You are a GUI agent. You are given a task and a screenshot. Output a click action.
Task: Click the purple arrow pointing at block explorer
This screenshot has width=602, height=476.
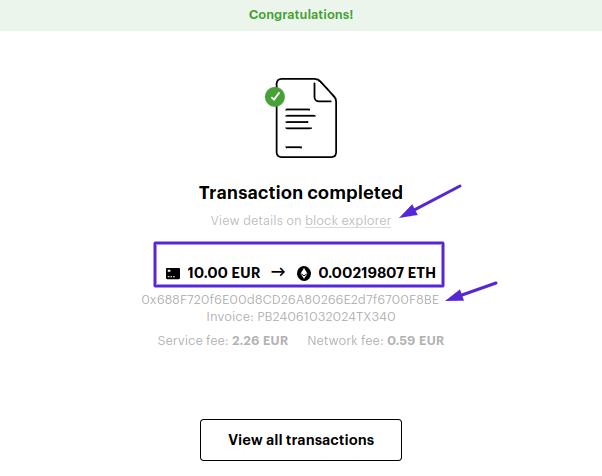tap(430, 201)
